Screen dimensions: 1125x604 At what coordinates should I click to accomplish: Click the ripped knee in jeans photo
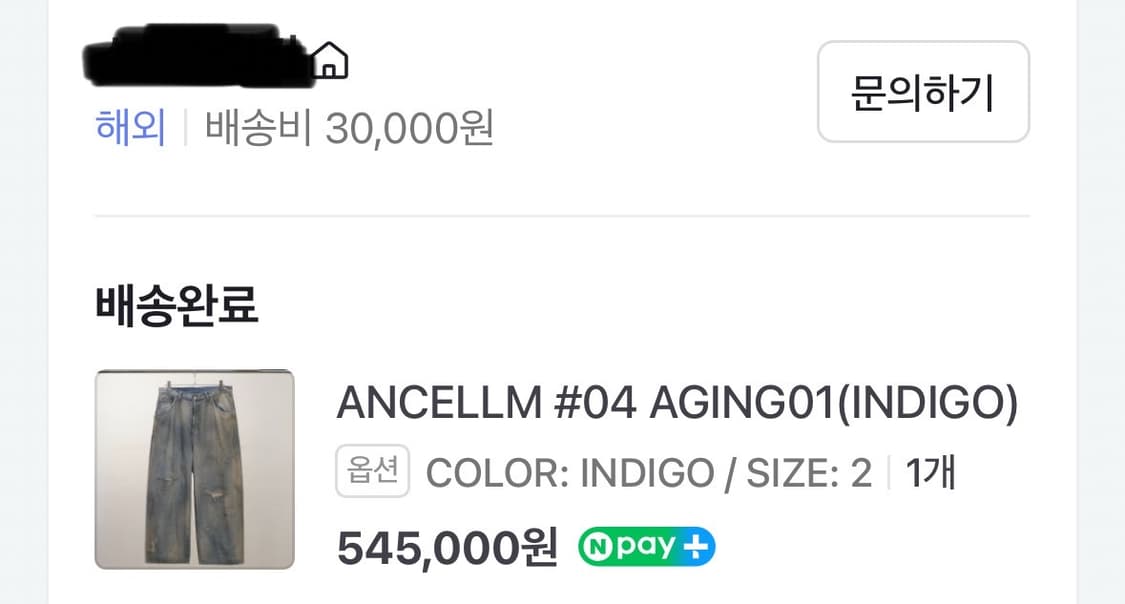click(214, 496)
